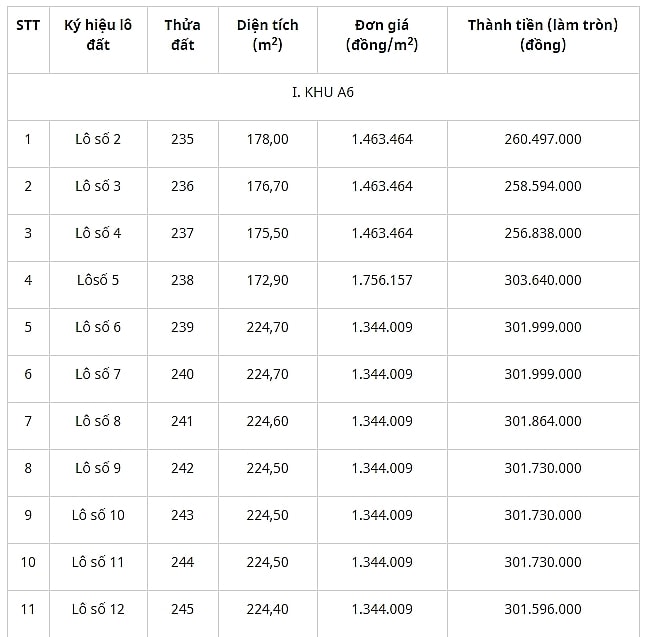Select the total 303.640.000 cell
The image size is (651, 637).
543,280
